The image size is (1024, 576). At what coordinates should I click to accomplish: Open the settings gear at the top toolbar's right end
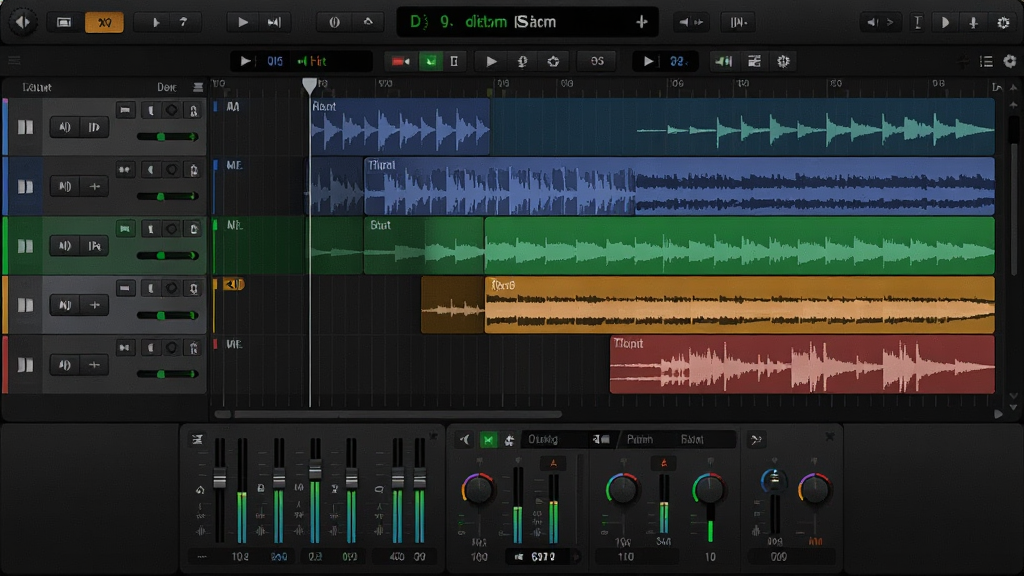pyautogui.click(x=1004, y=22)
